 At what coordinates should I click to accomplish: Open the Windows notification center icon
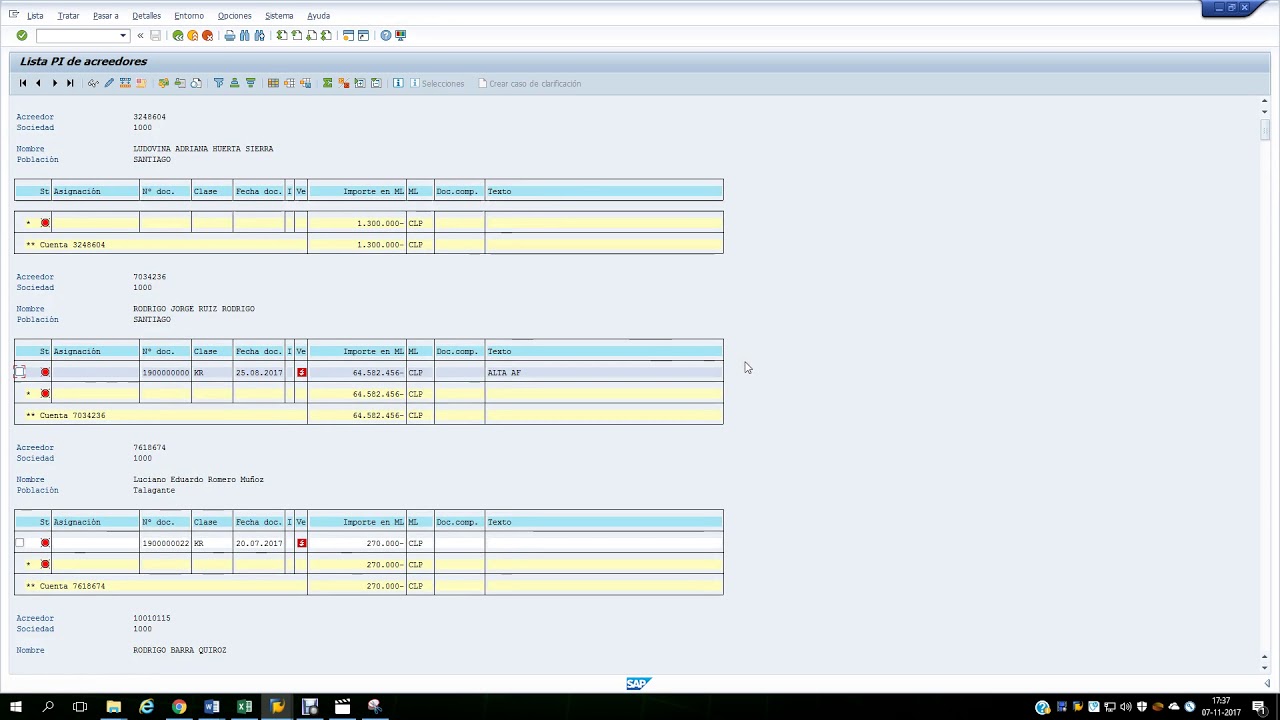point(1259,707)
